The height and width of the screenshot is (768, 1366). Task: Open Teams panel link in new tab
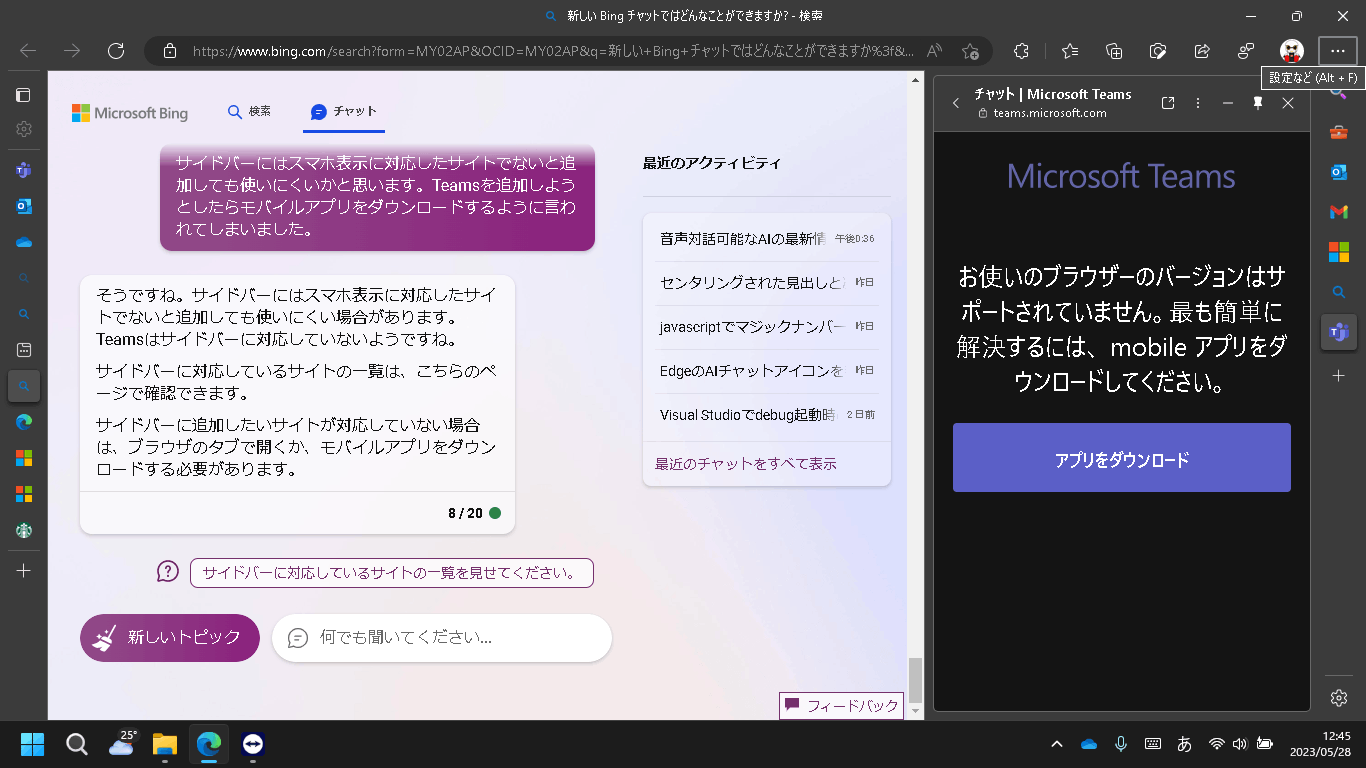[x=1167, y=103]
